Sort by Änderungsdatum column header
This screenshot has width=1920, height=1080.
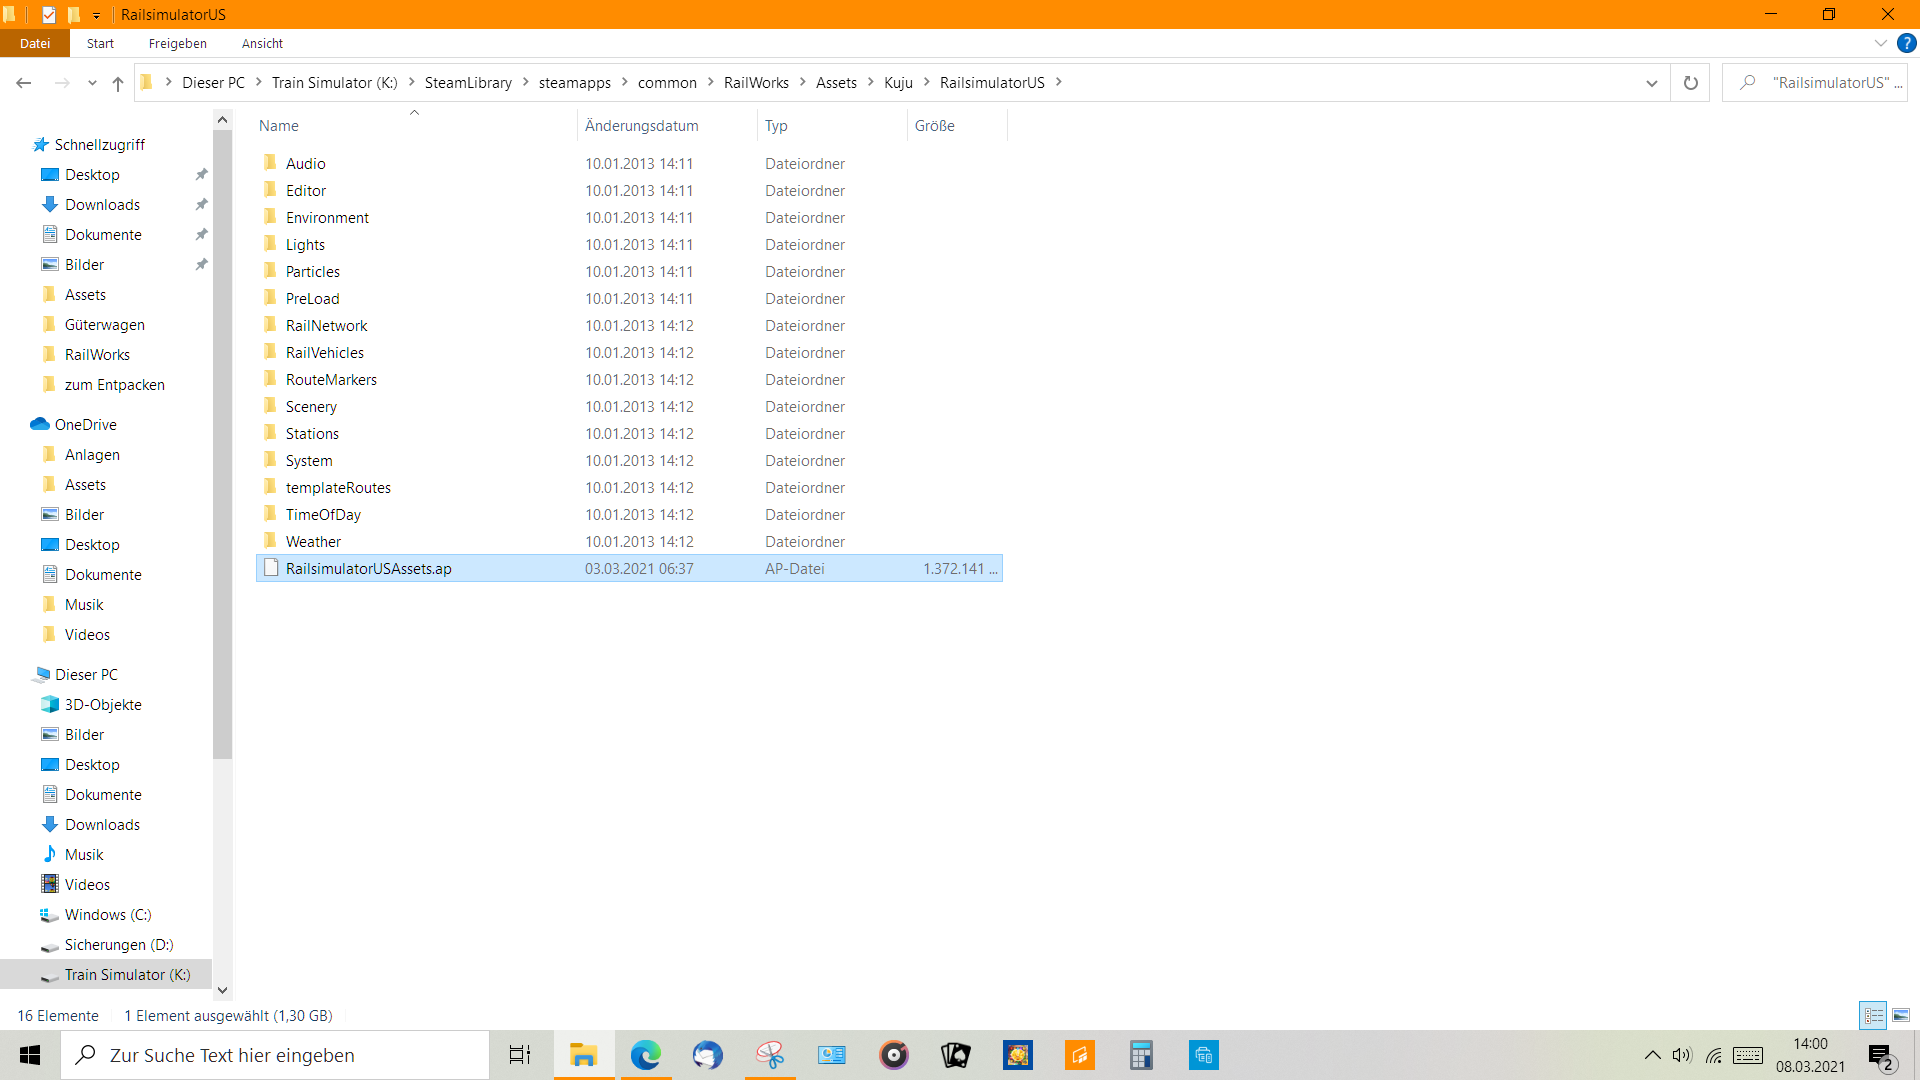click(642, 125)
